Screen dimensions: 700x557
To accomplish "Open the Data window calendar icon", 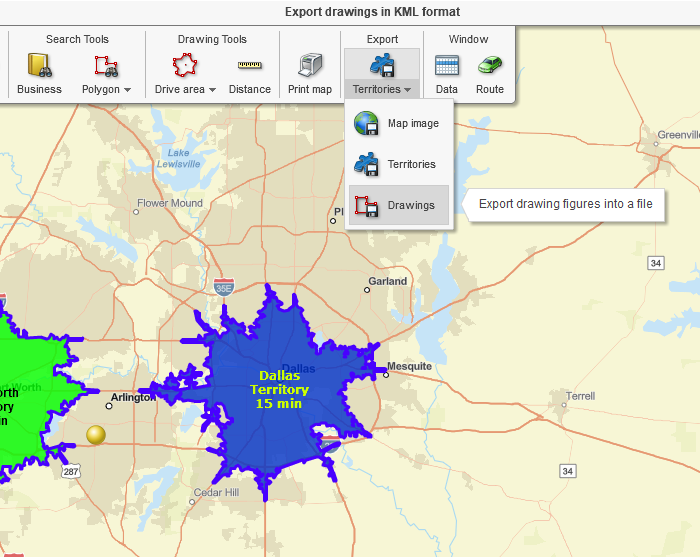I will (446, 66).
